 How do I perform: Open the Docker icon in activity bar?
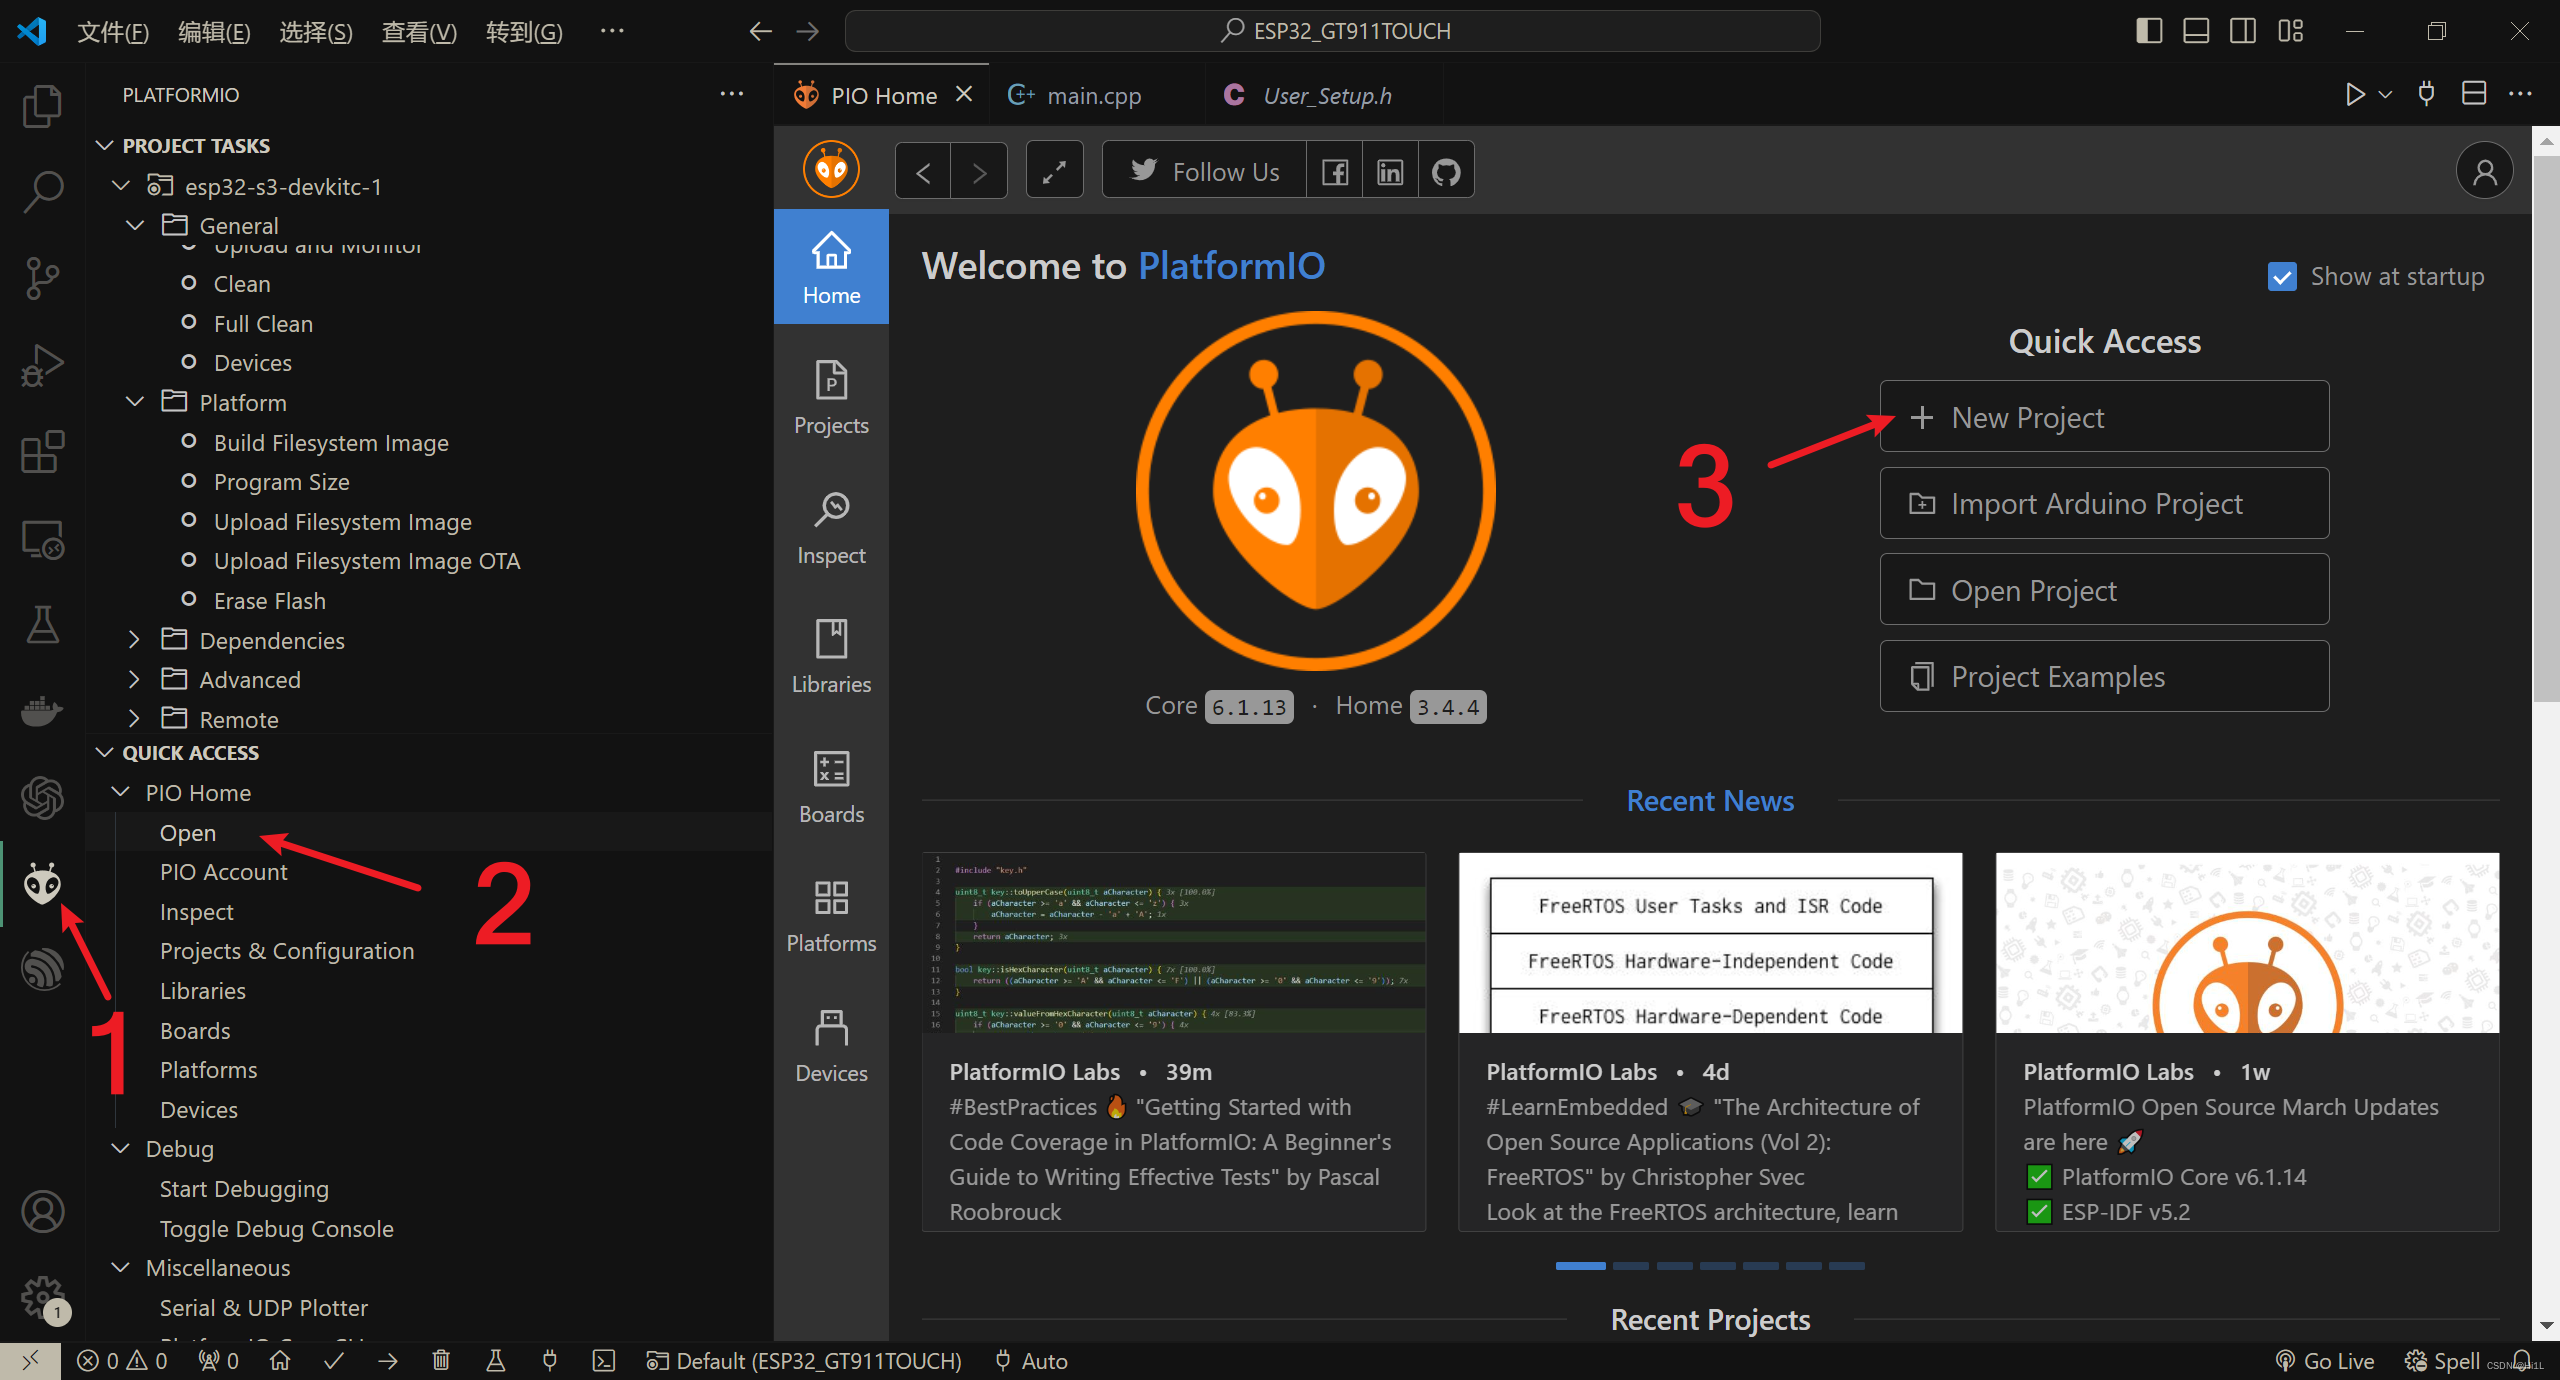coord(42,711)
